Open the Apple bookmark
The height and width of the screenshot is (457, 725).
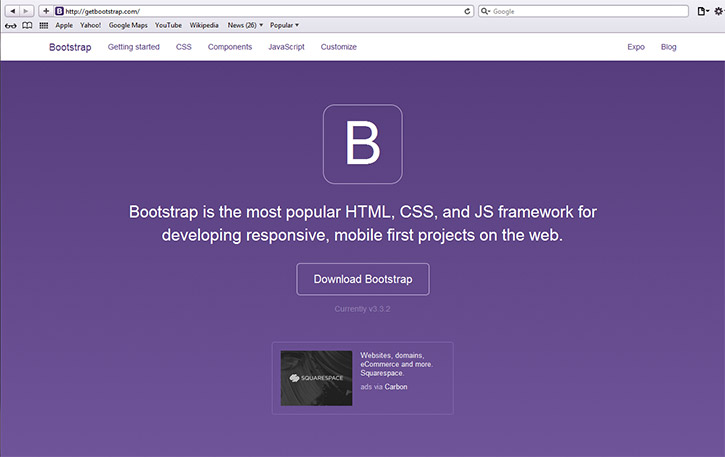click(x=64, y=25)
